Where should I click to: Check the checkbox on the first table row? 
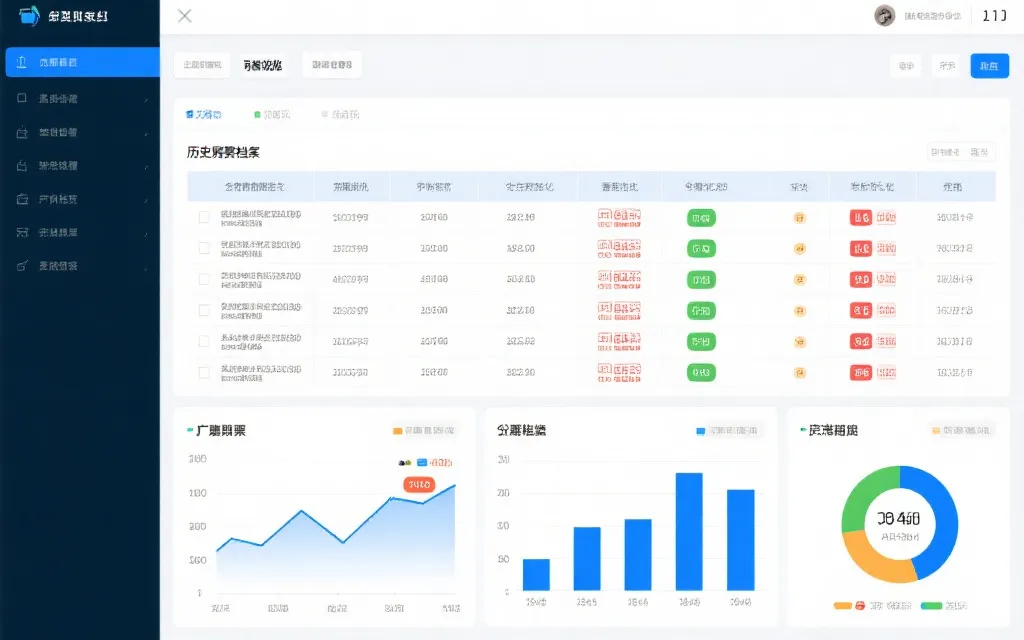pos(204,216)
